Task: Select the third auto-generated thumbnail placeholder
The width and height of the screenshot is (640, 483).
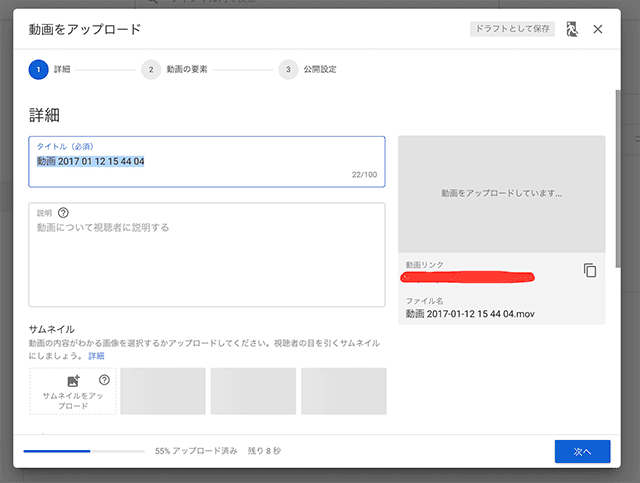Action: (344, 391)
